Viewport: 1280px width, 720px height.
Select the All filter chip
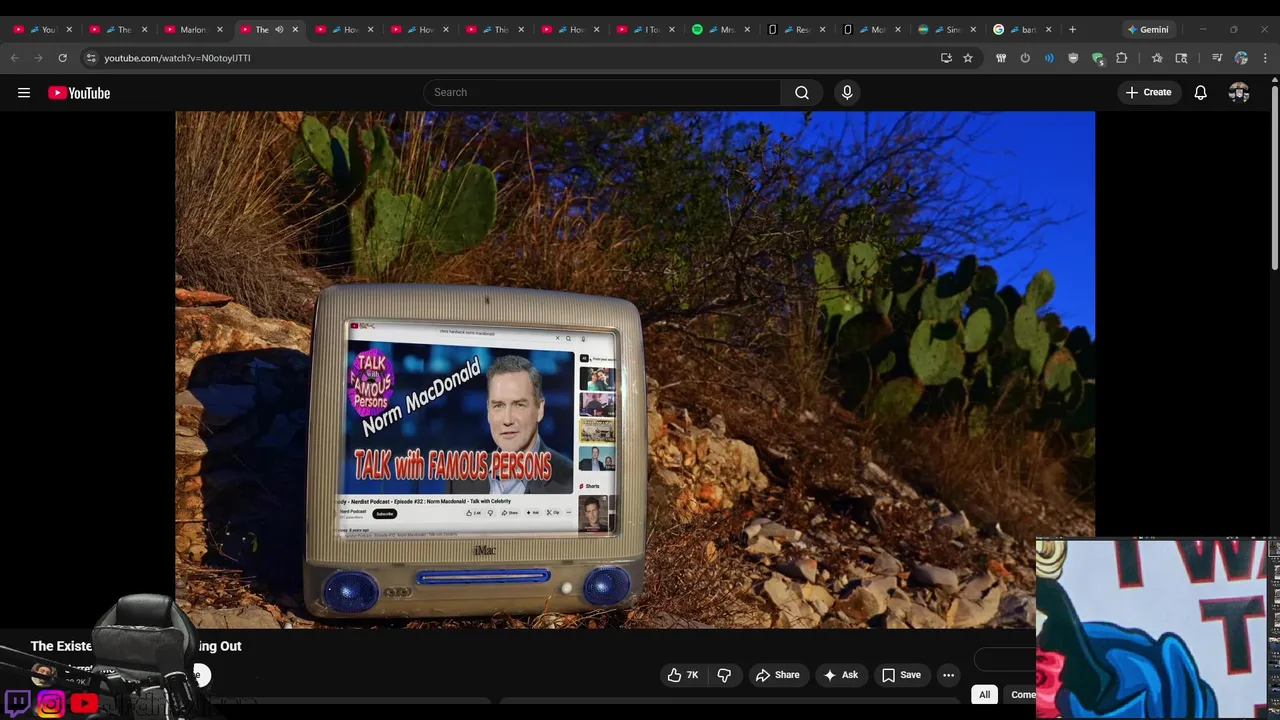pos(984,695)
